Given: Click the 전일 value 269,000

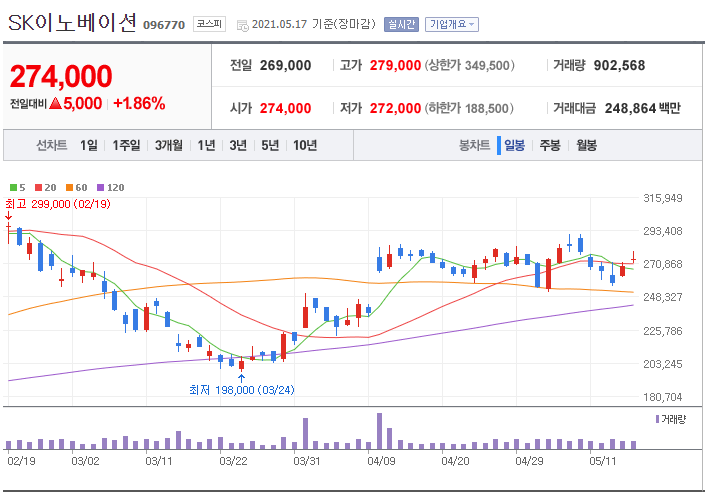Looking at the screenshot, I should click(x=286, y=66).
